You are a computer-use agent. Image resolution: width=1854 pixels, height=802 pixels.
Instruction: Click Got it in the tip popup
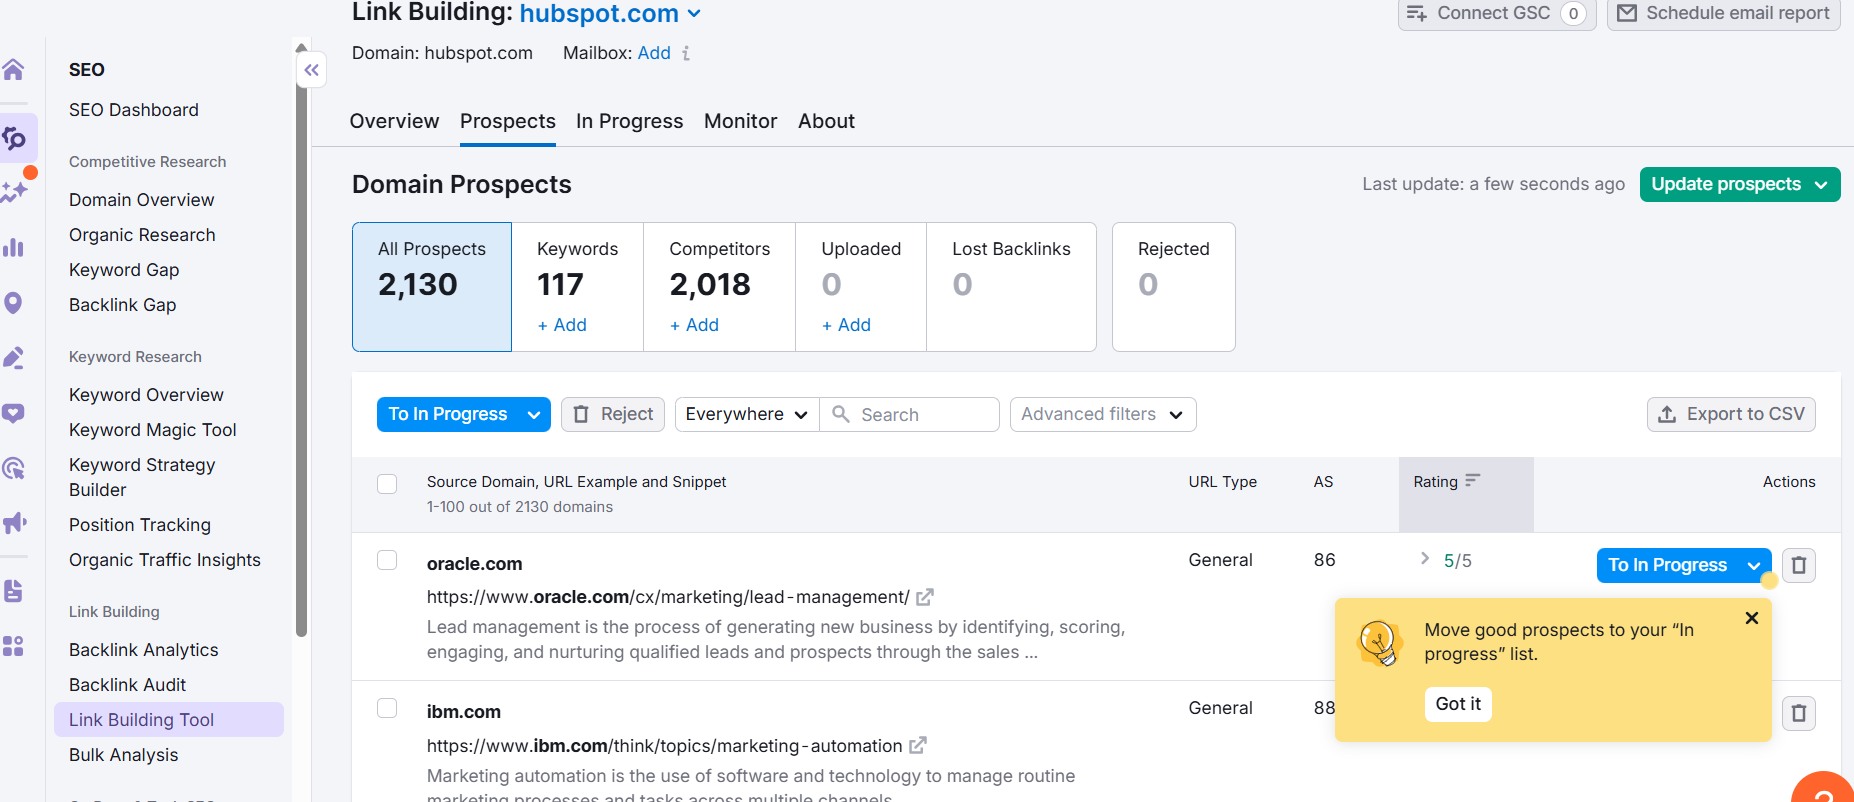point(1457,704)
